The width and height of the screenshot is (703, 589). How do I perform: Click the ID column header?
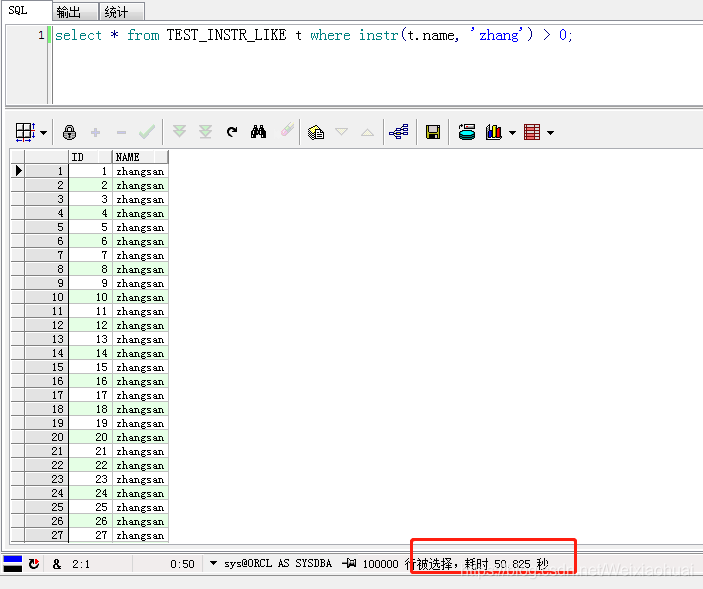tap(88, 157)
